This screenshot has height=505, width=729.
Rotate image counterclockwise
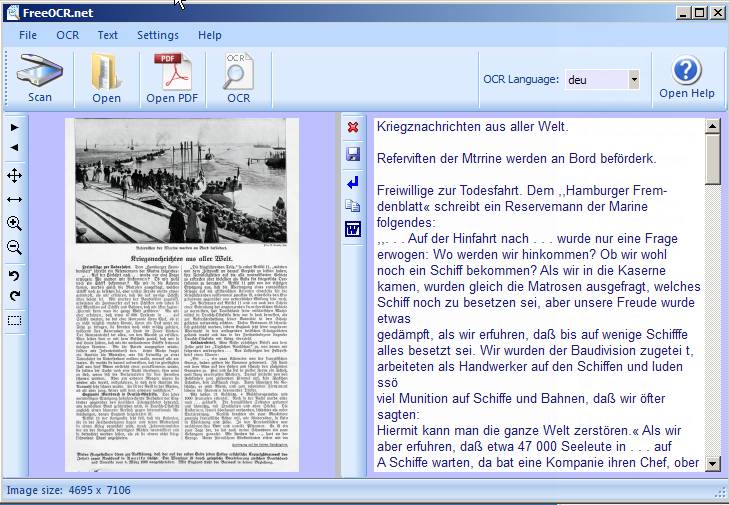coord(14,275)
